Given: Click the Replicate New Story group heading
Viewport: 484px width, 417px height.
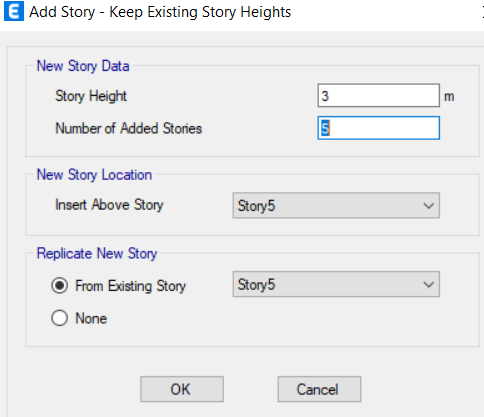Looking at the screenshot, I should pos(97,254).
